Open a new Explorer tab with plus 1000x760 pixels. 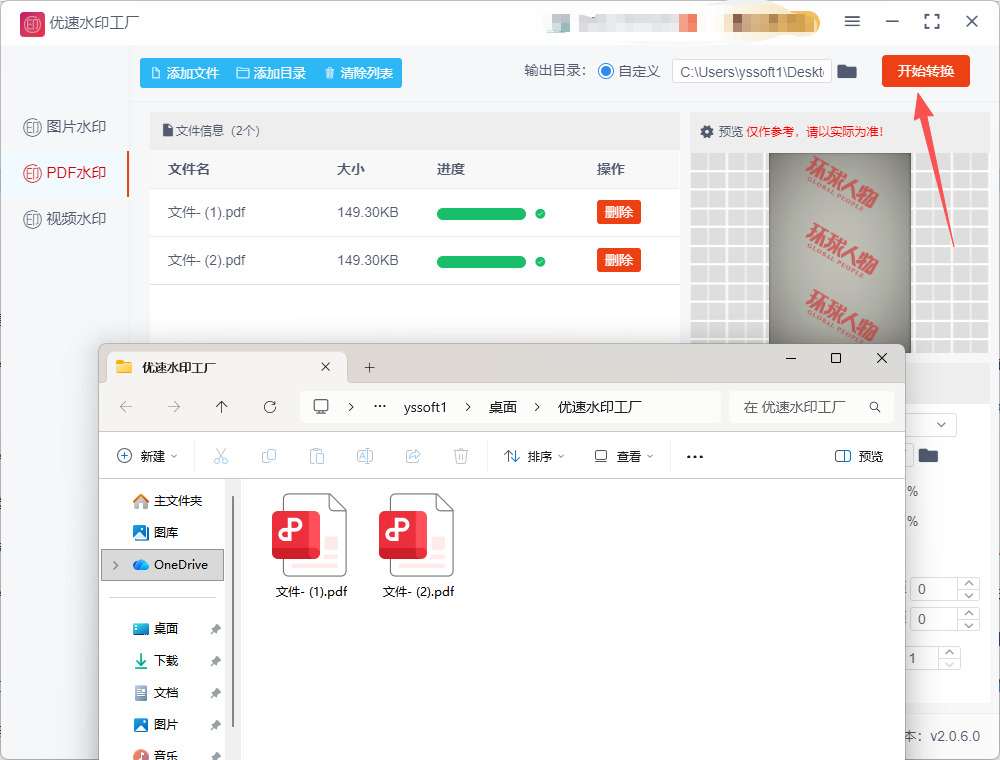[369, 367]
